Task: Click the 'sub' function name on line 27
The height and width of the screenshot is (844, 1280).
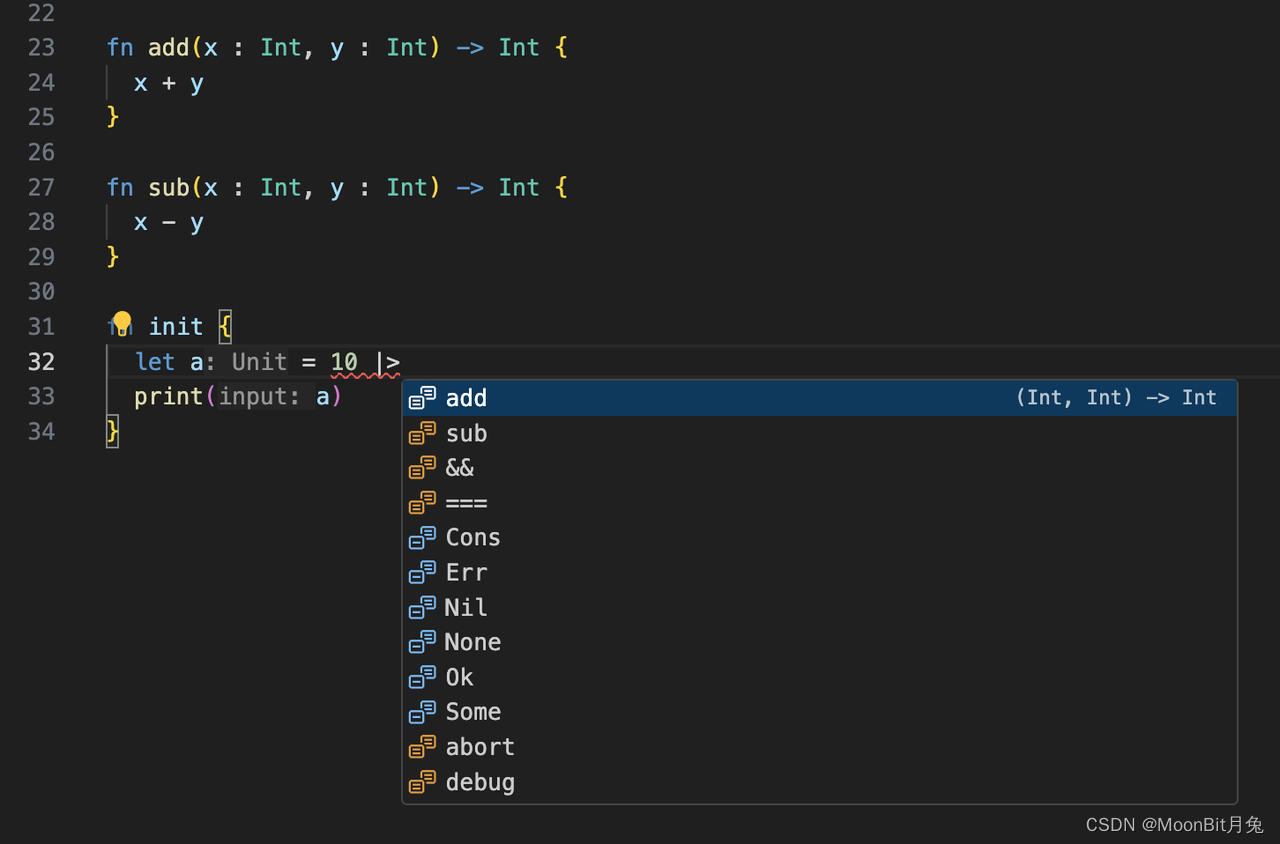Action: click(x=169, y=188)
